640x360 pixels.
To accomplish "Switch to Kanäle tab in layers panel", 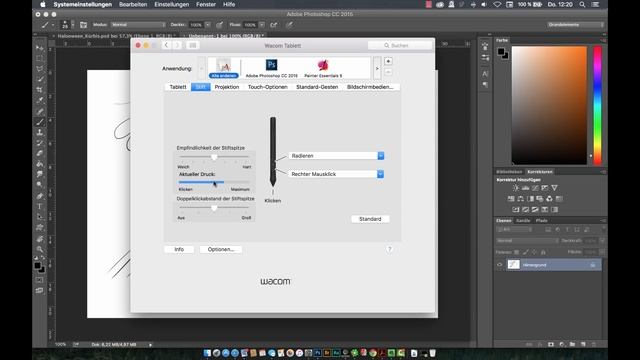I will (523, 220).
